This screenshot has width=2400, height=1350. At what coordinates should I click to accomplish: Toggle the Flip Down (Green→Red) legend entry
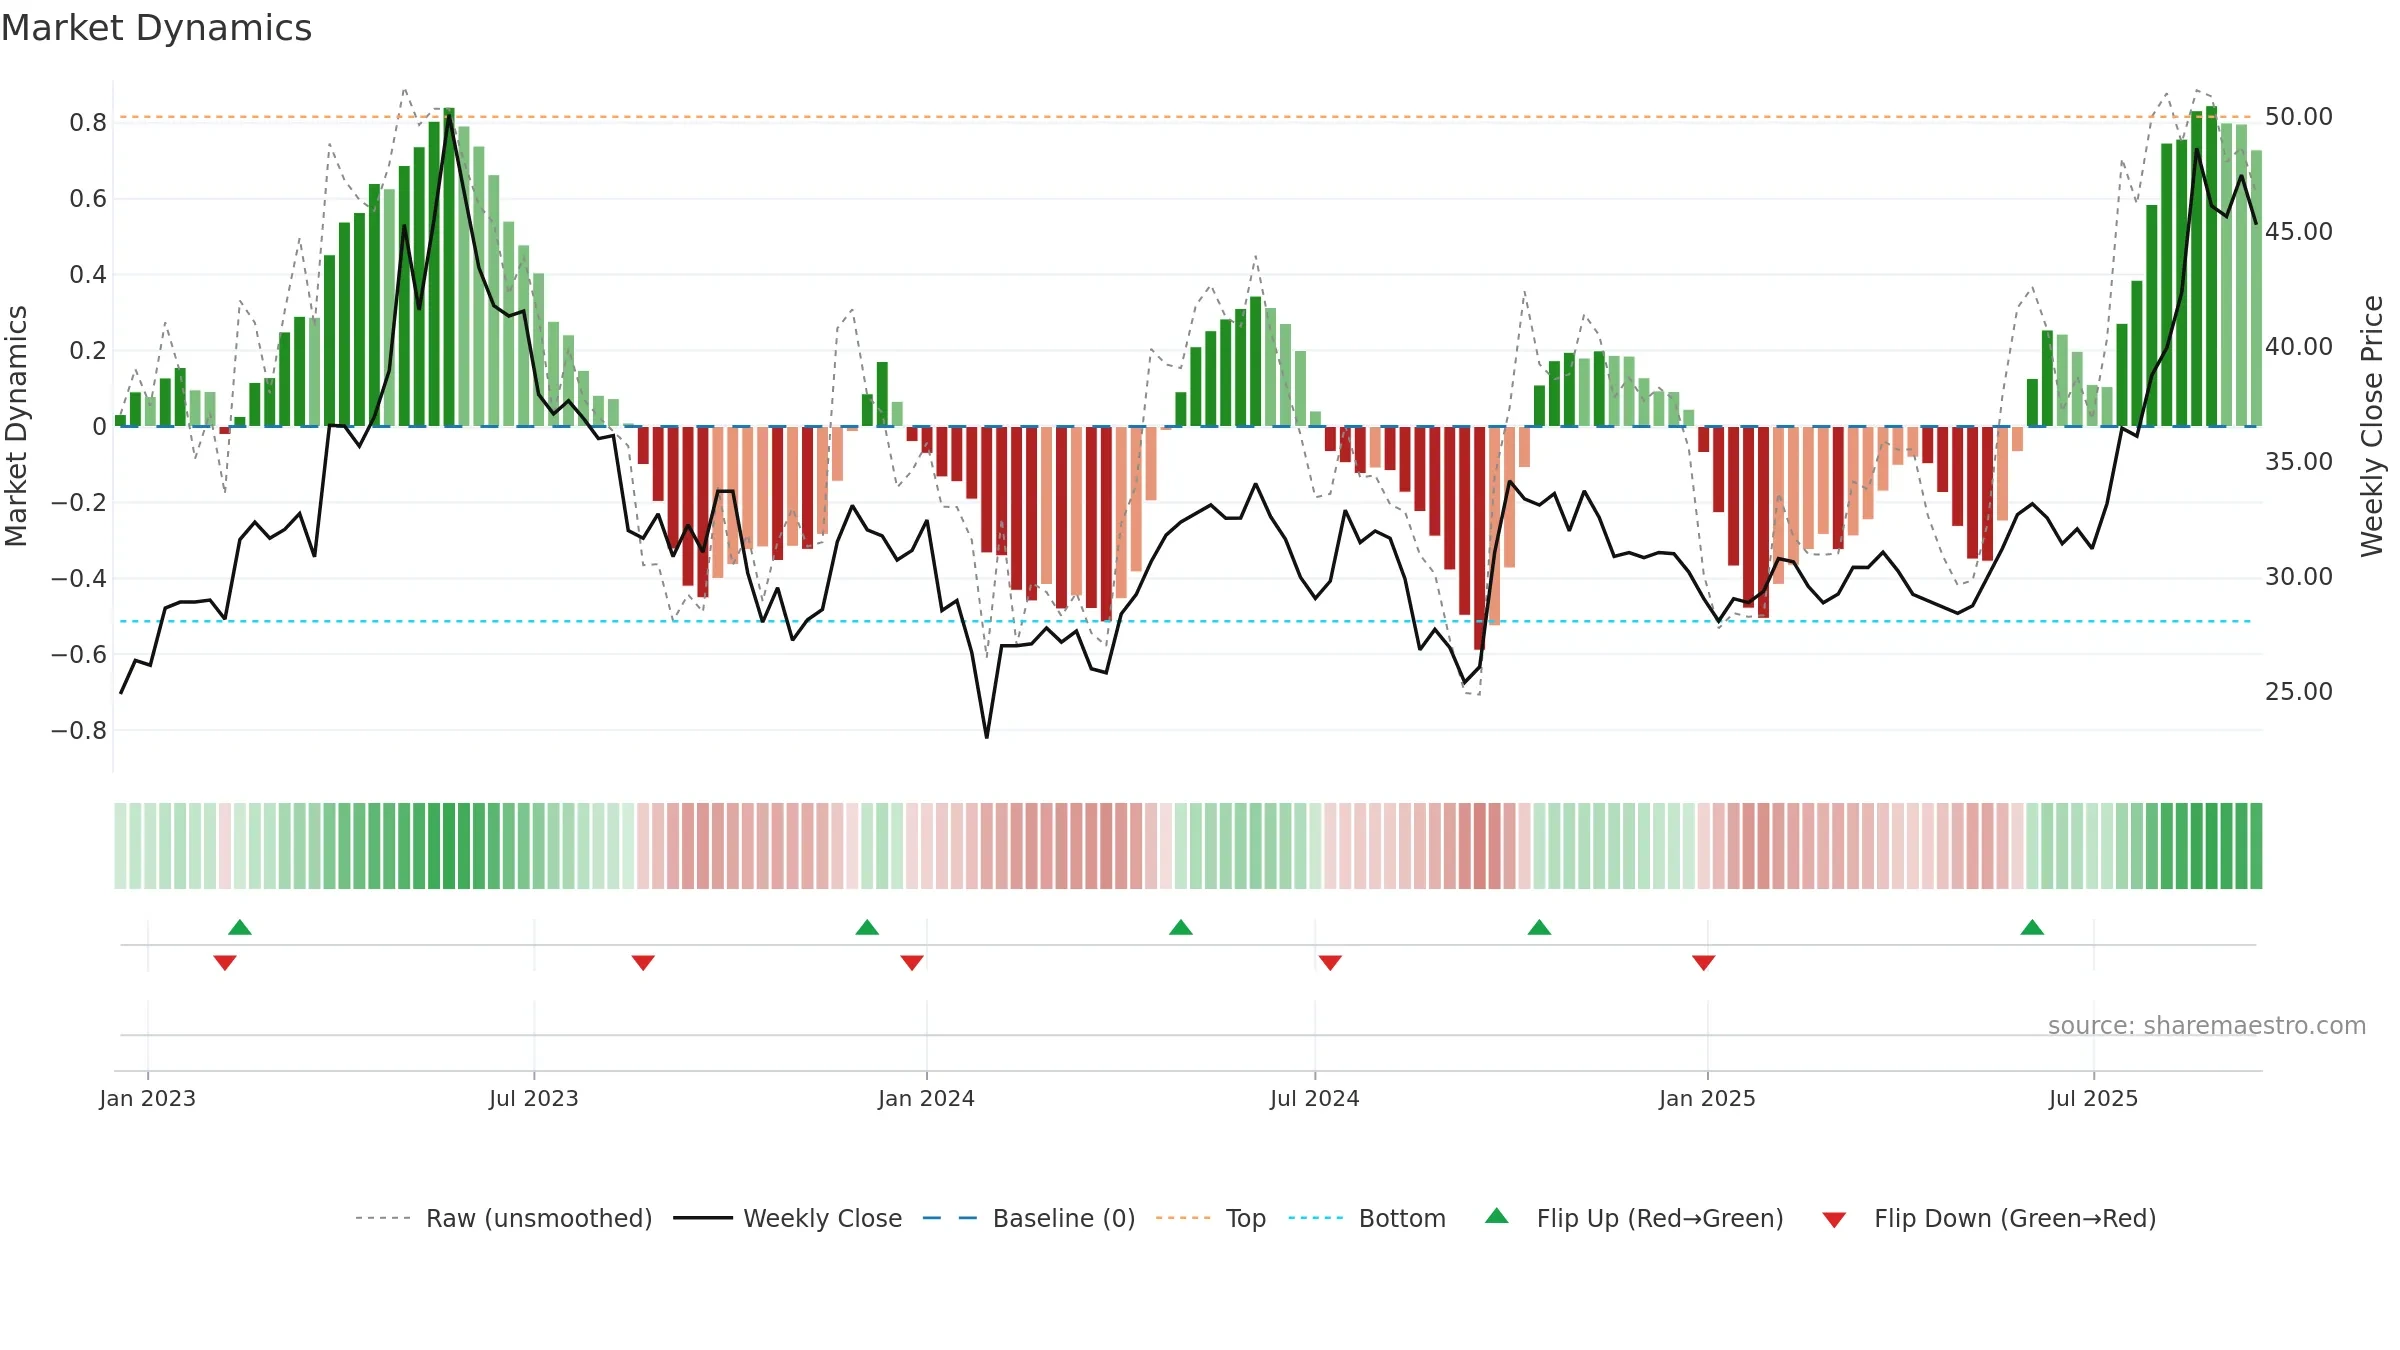[1989, 1218]
